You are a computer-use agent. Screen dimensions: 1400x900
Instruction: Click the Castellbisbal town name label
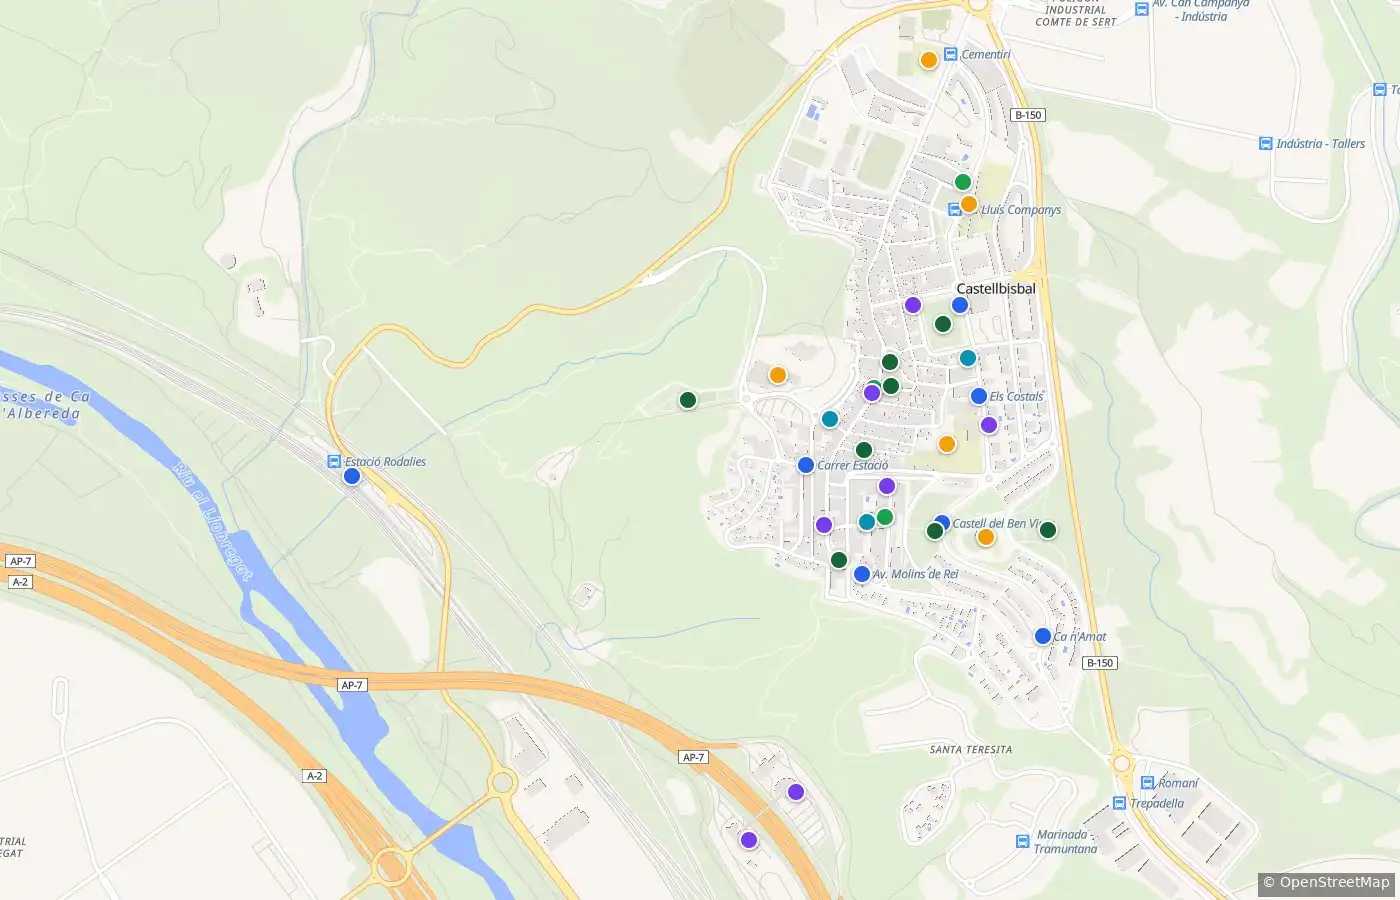click(x=996, y=288)
